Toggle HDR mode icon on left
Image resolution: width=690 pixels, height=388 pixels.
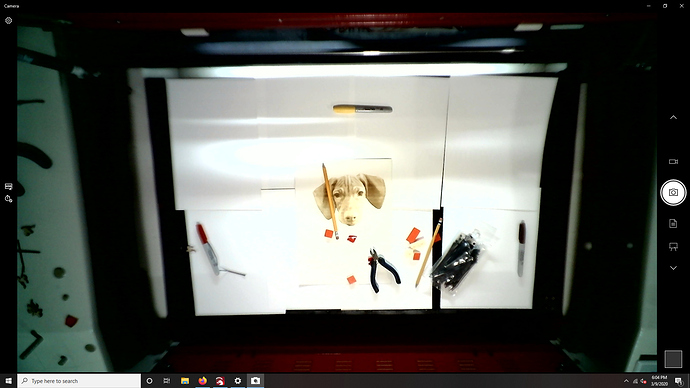click(x=8, y=187)
